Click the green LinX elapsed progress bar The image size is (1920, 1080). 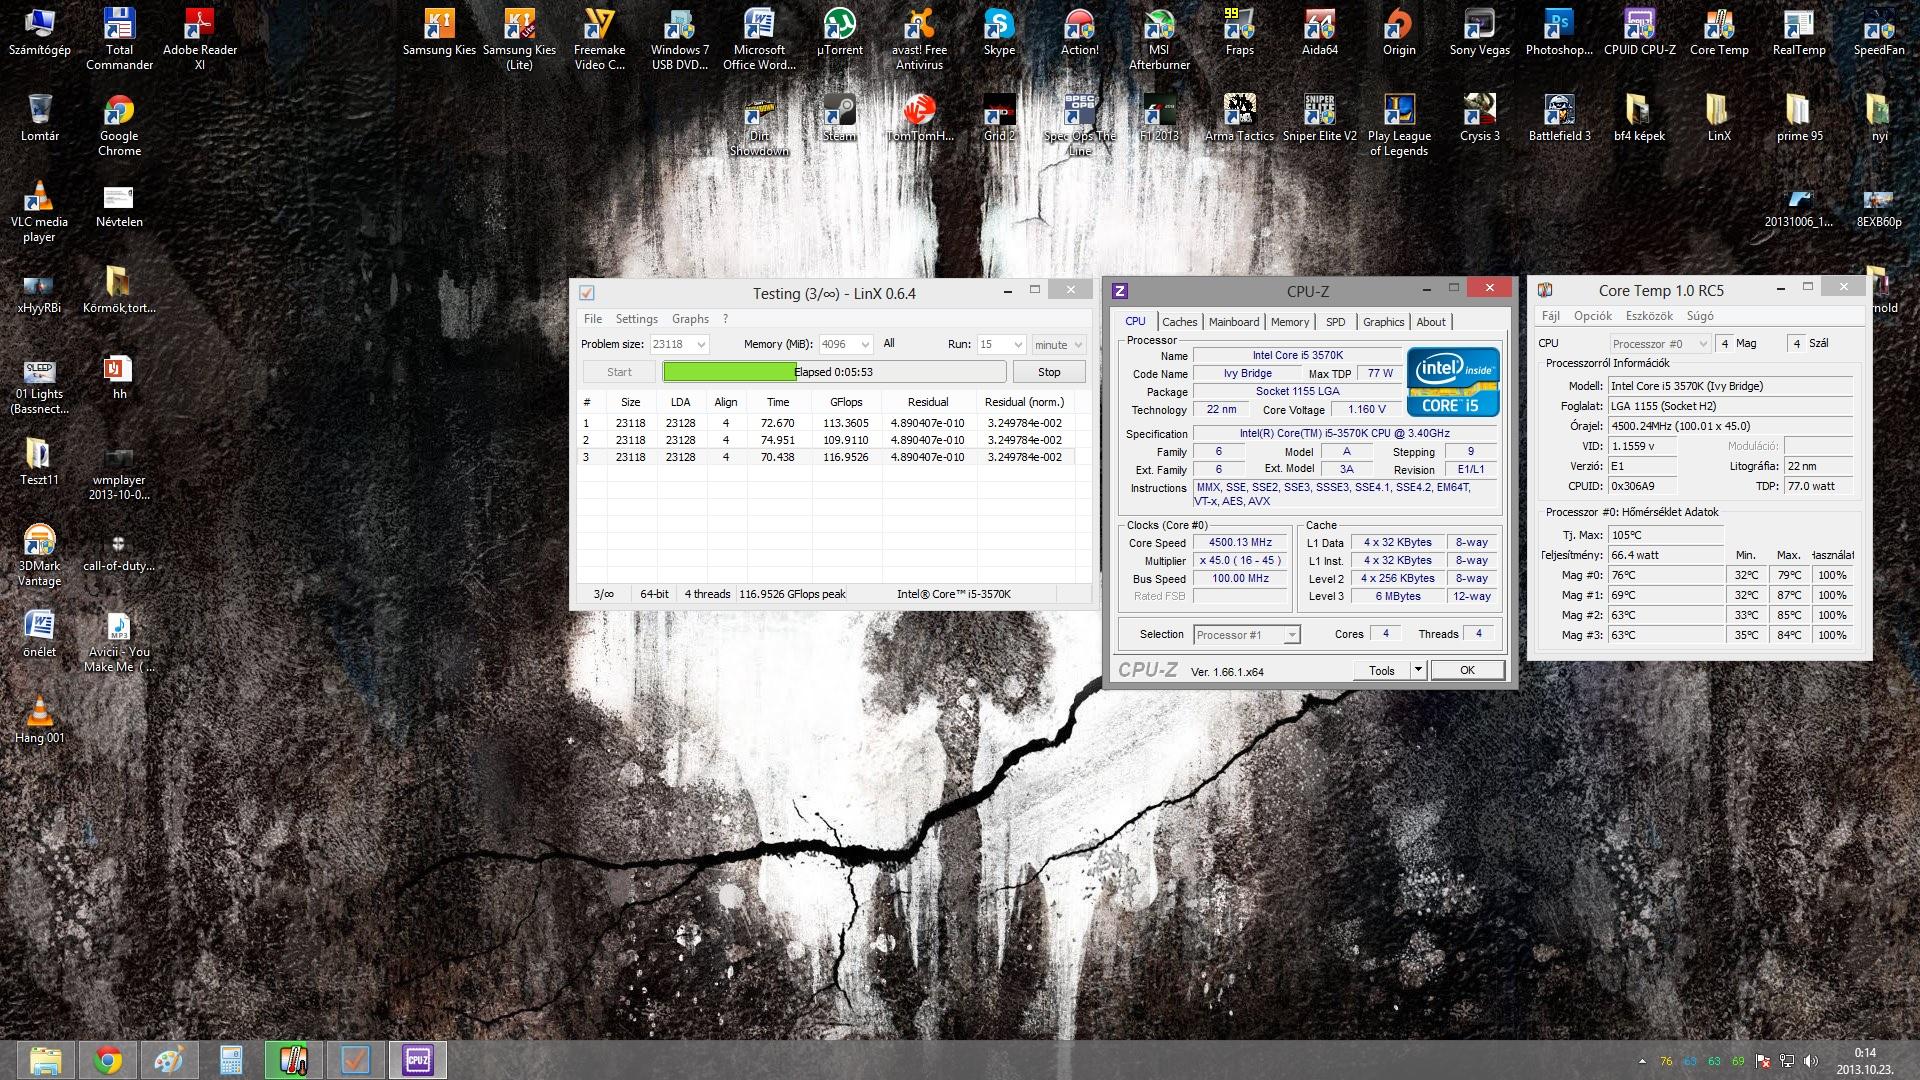pyautogui.click(x=730, y=372)
